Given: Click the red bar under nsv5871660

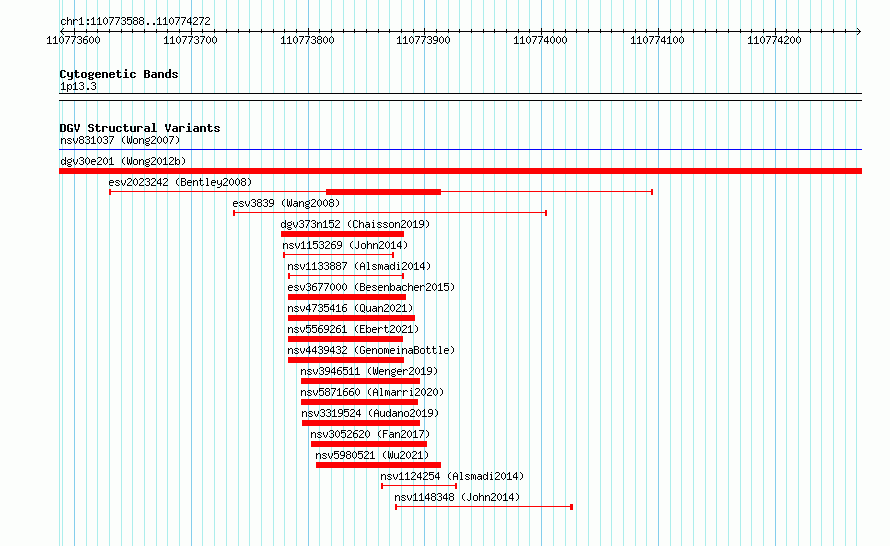Looking at the screenshot, I should click(359, 402).
